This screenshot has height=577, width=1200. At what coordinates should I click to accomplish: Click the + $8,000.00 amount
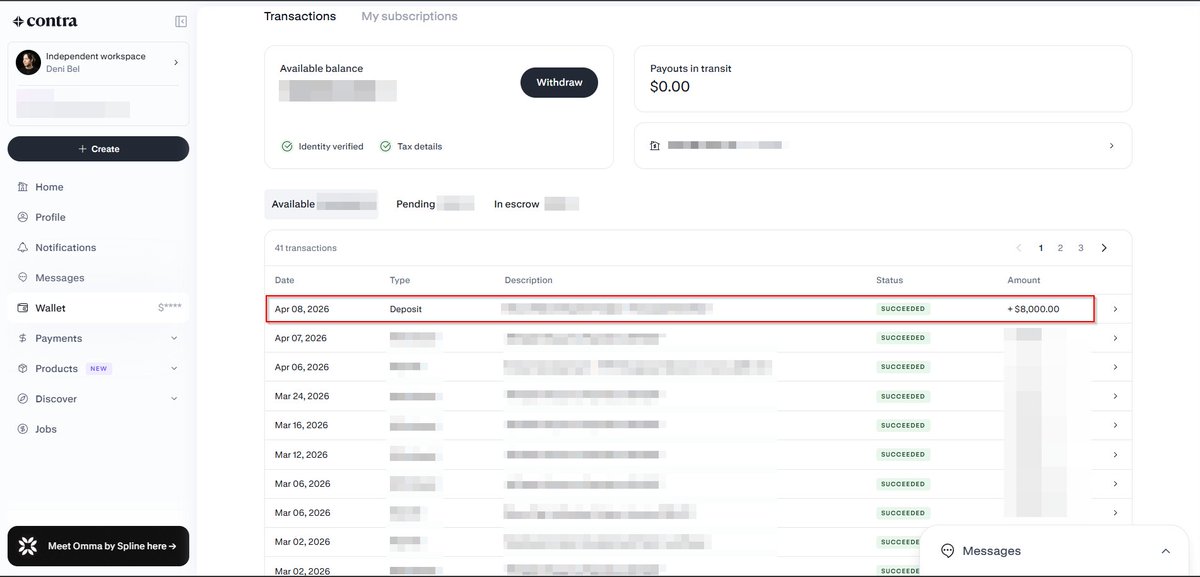coord(1033,309)
